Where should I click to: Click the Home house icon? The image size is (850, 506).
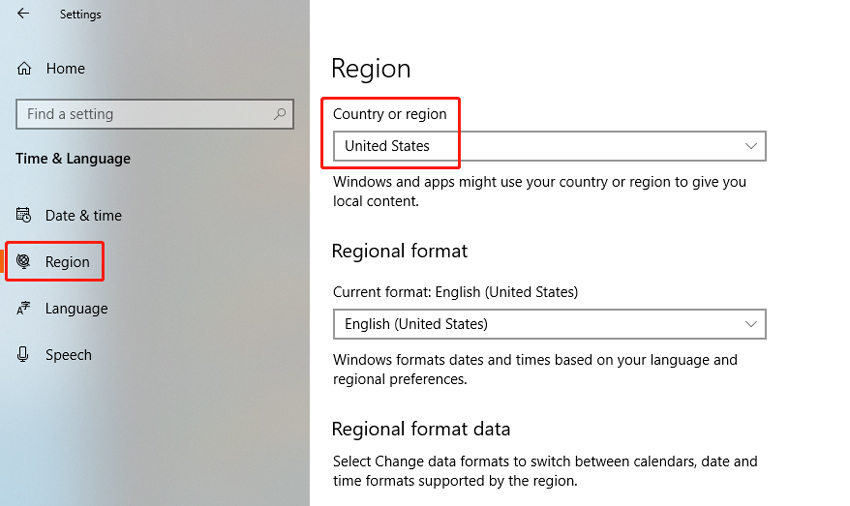click(24, 68)
